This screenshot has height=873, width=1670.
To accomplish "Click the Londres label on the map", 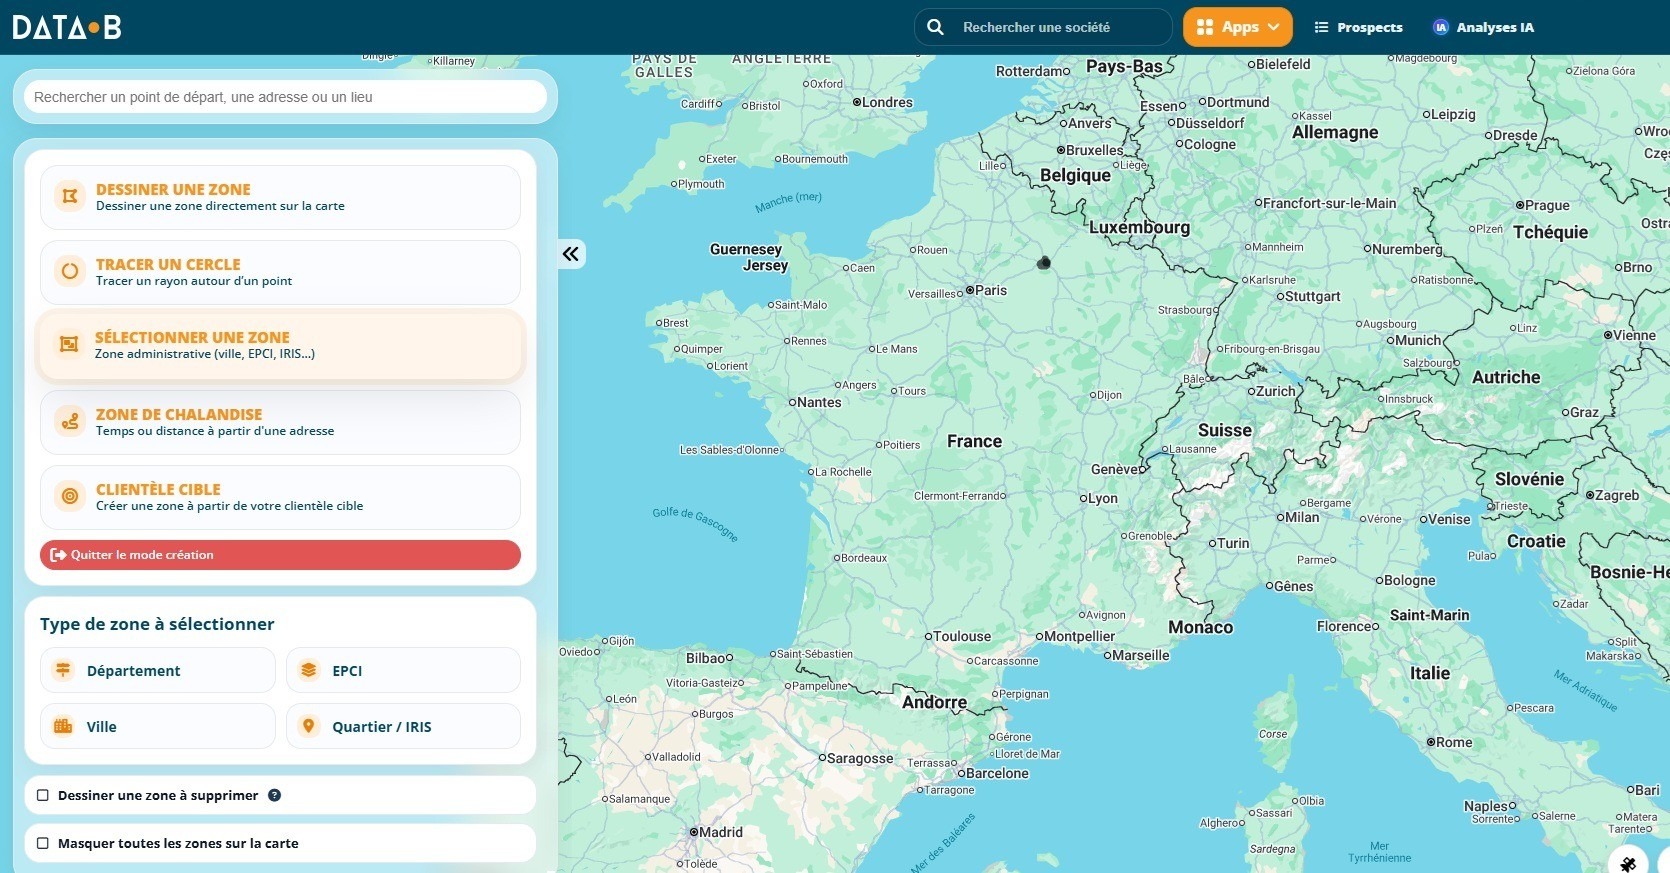I will tap(887, 102).
